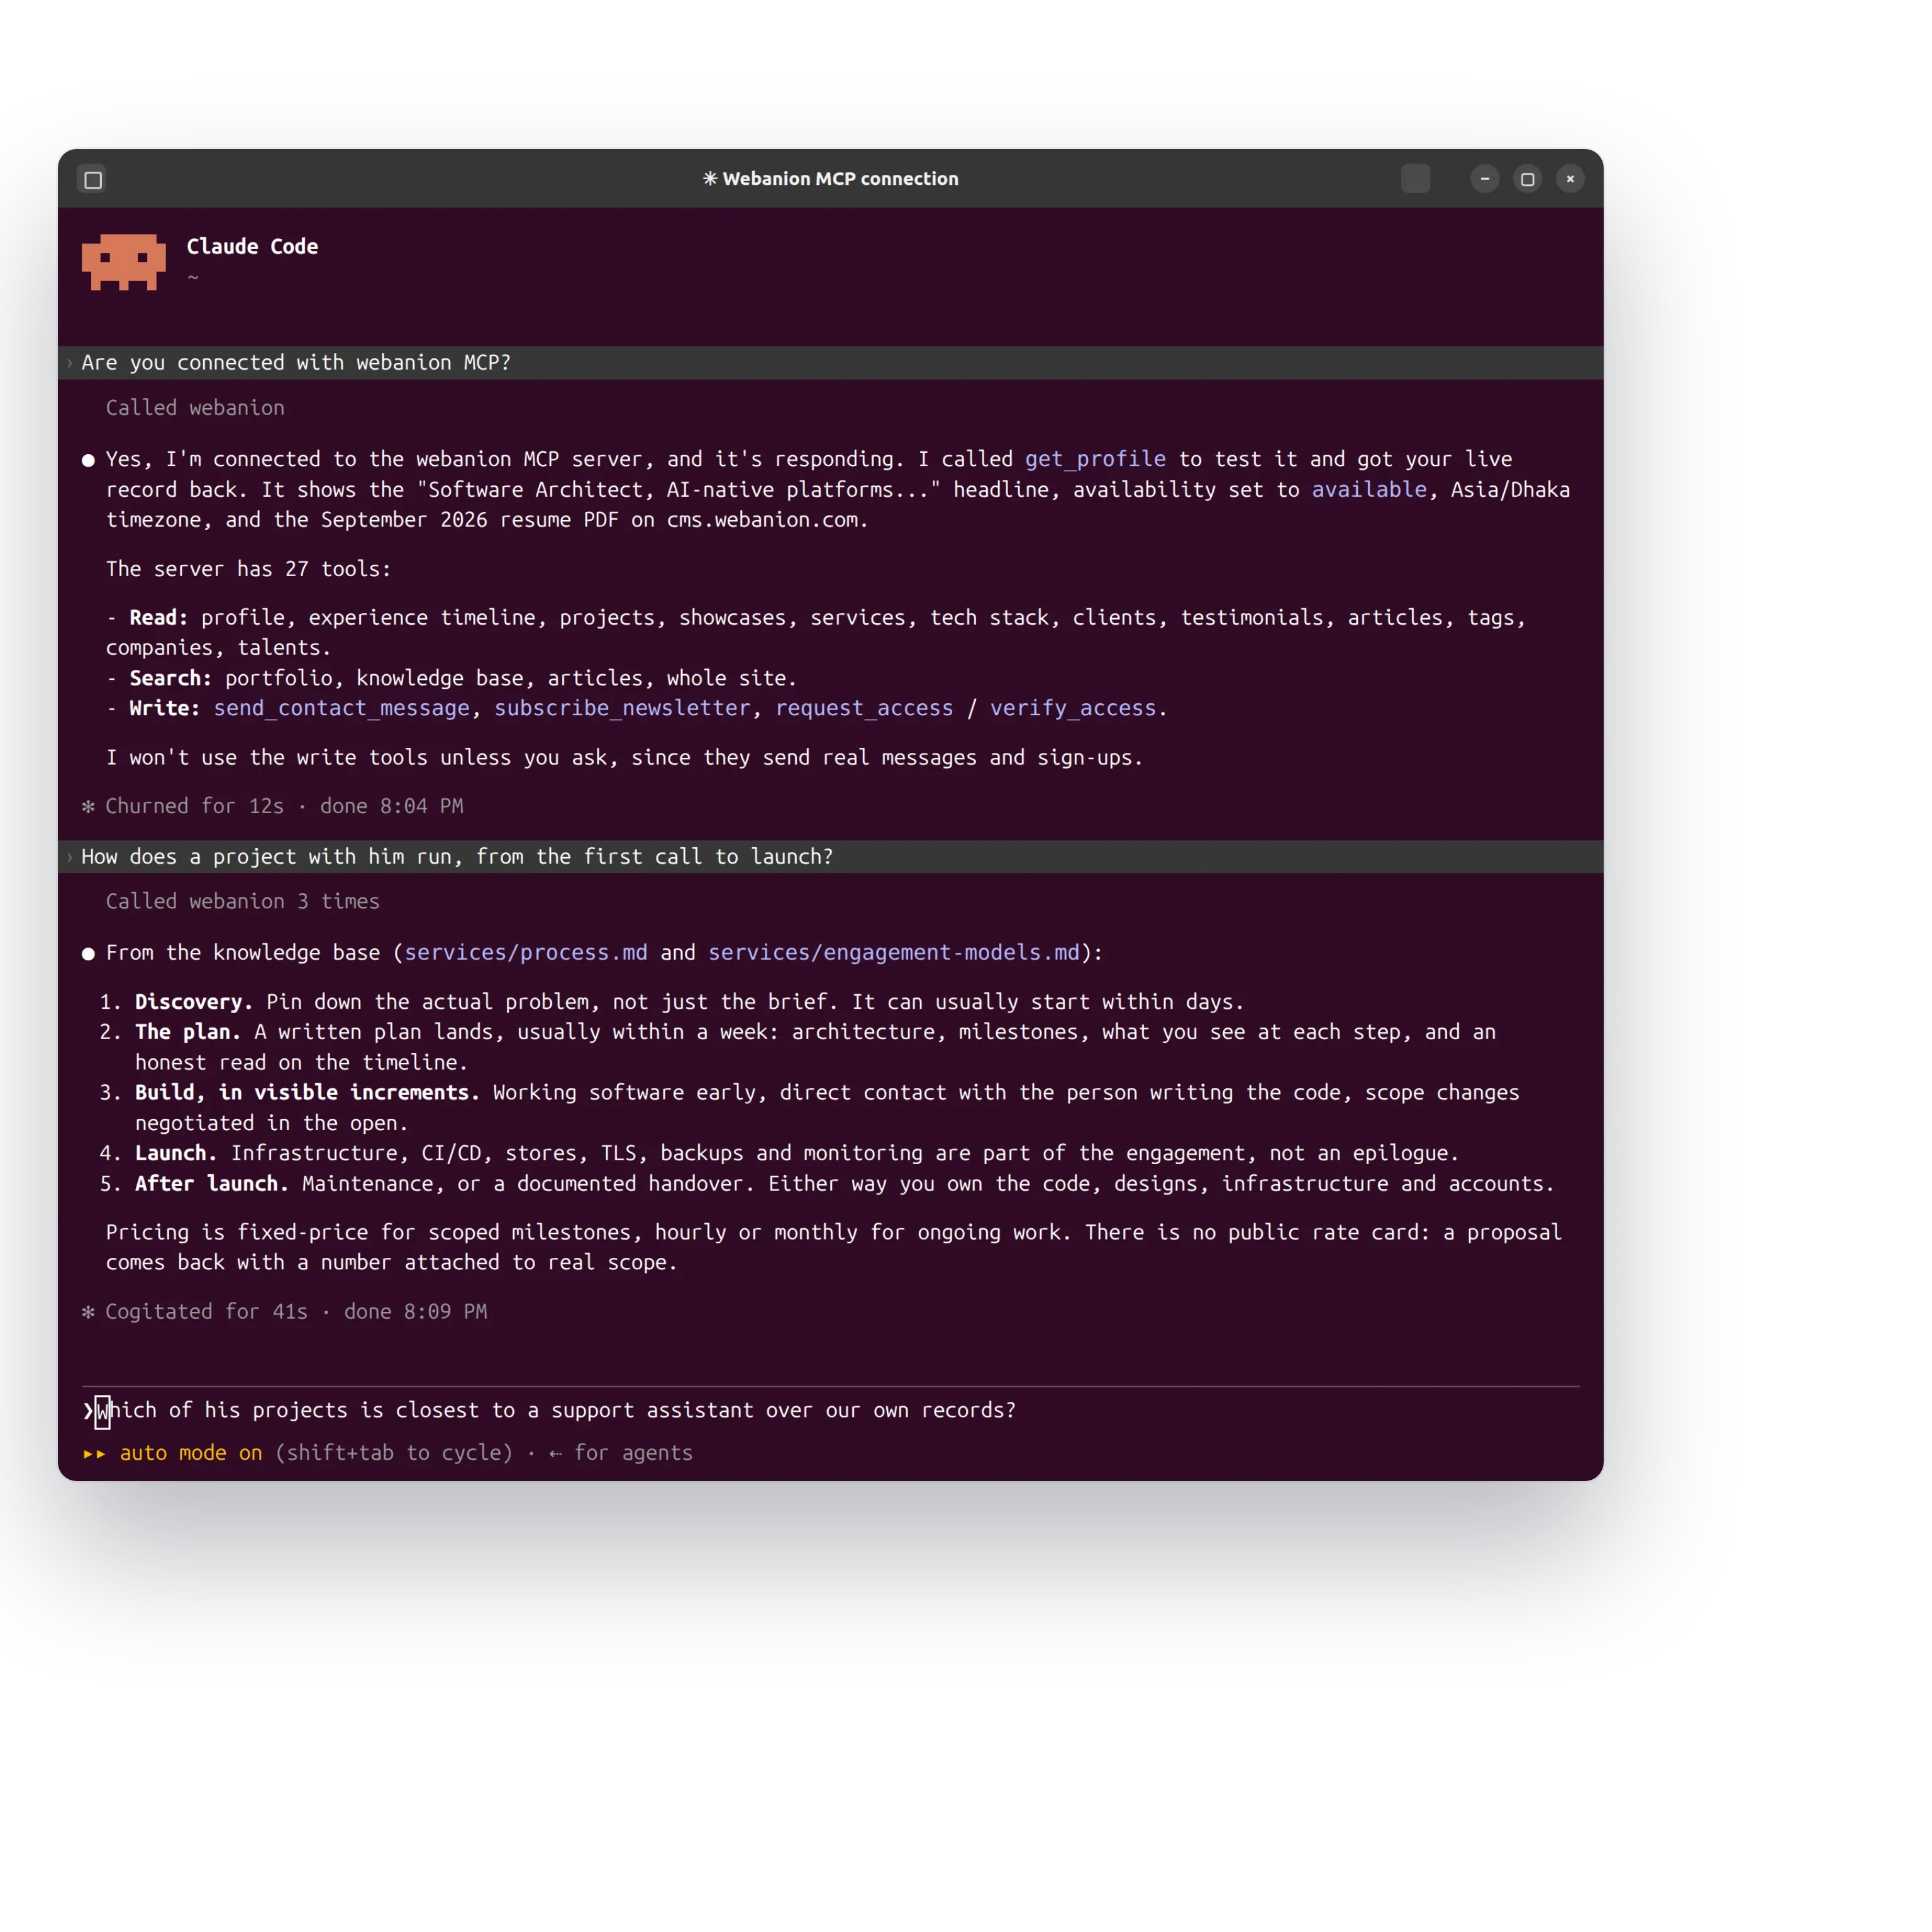Viewport: 1932px width, 1932px height.
Task: Click the bold 'Write:' label
Action: pos(164,708)
